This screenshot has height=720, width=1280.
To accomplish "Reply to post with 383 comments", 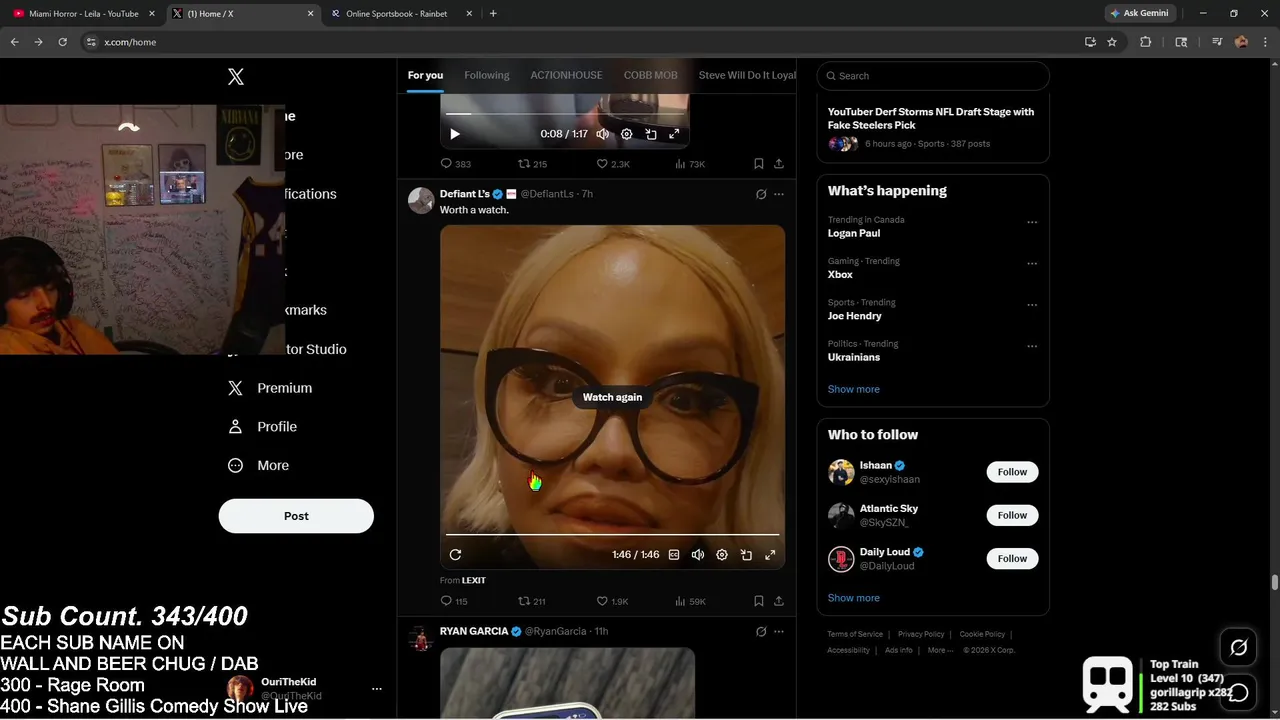I will pyautogui.click(x=456, y=164).
